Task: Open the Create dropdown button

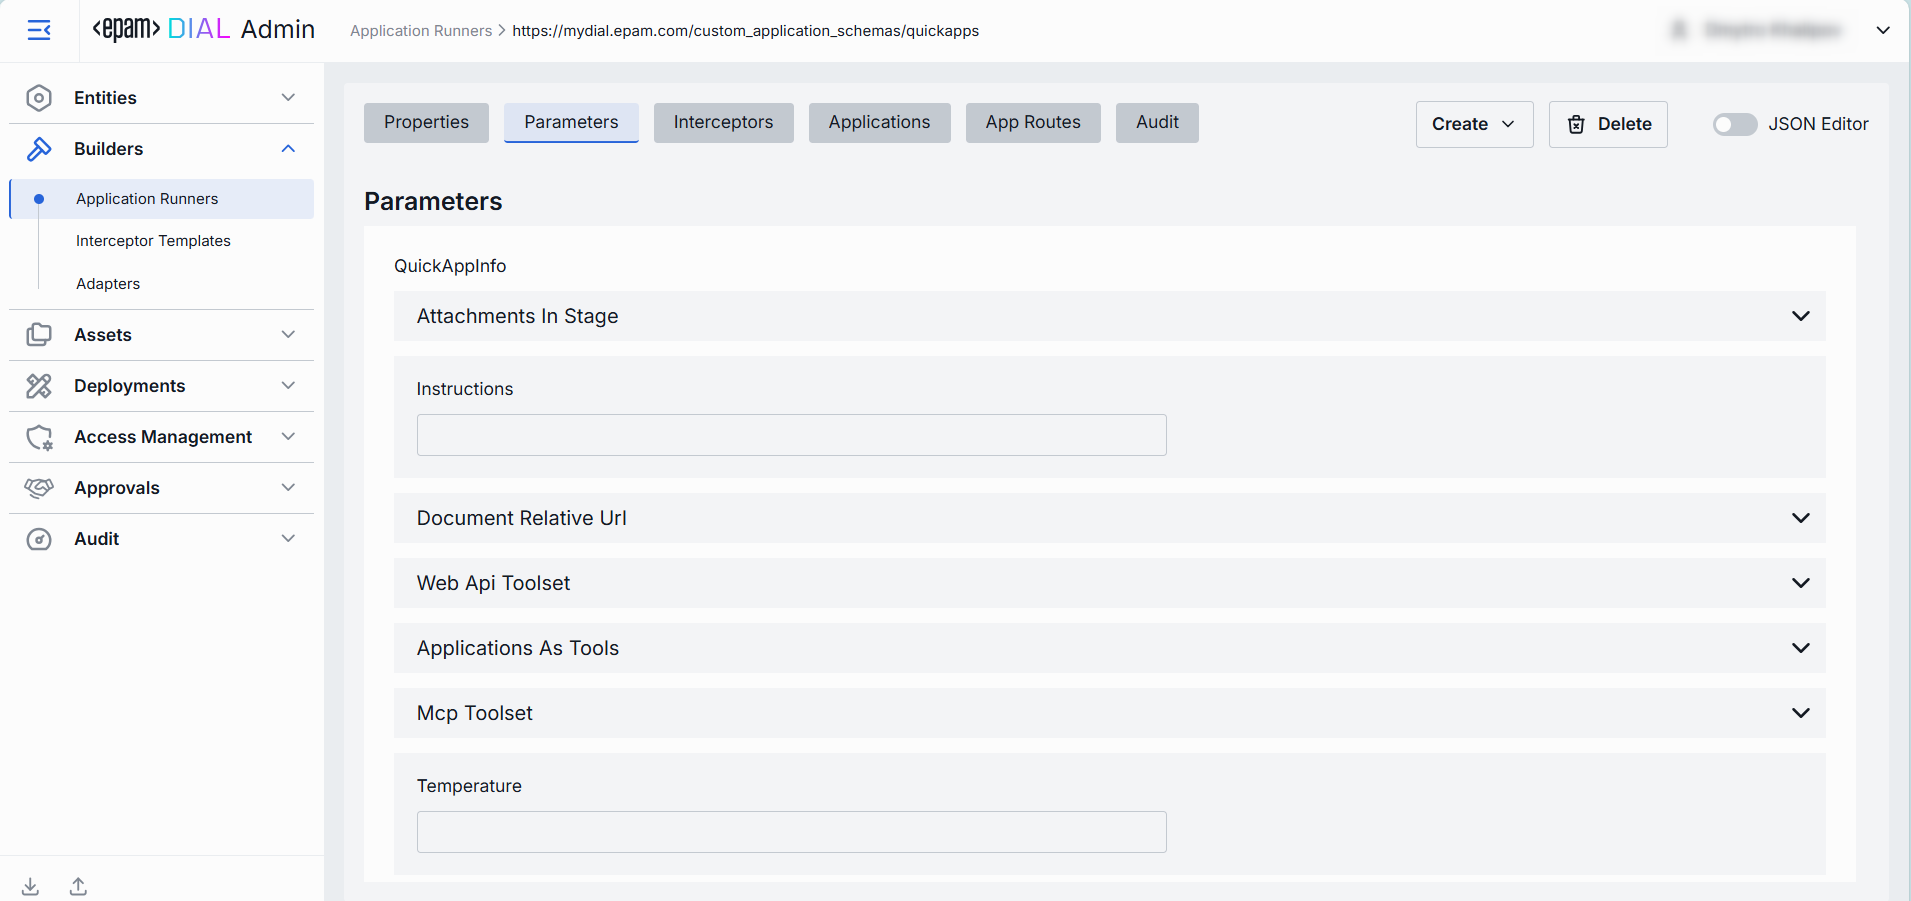Action: 1473,124
